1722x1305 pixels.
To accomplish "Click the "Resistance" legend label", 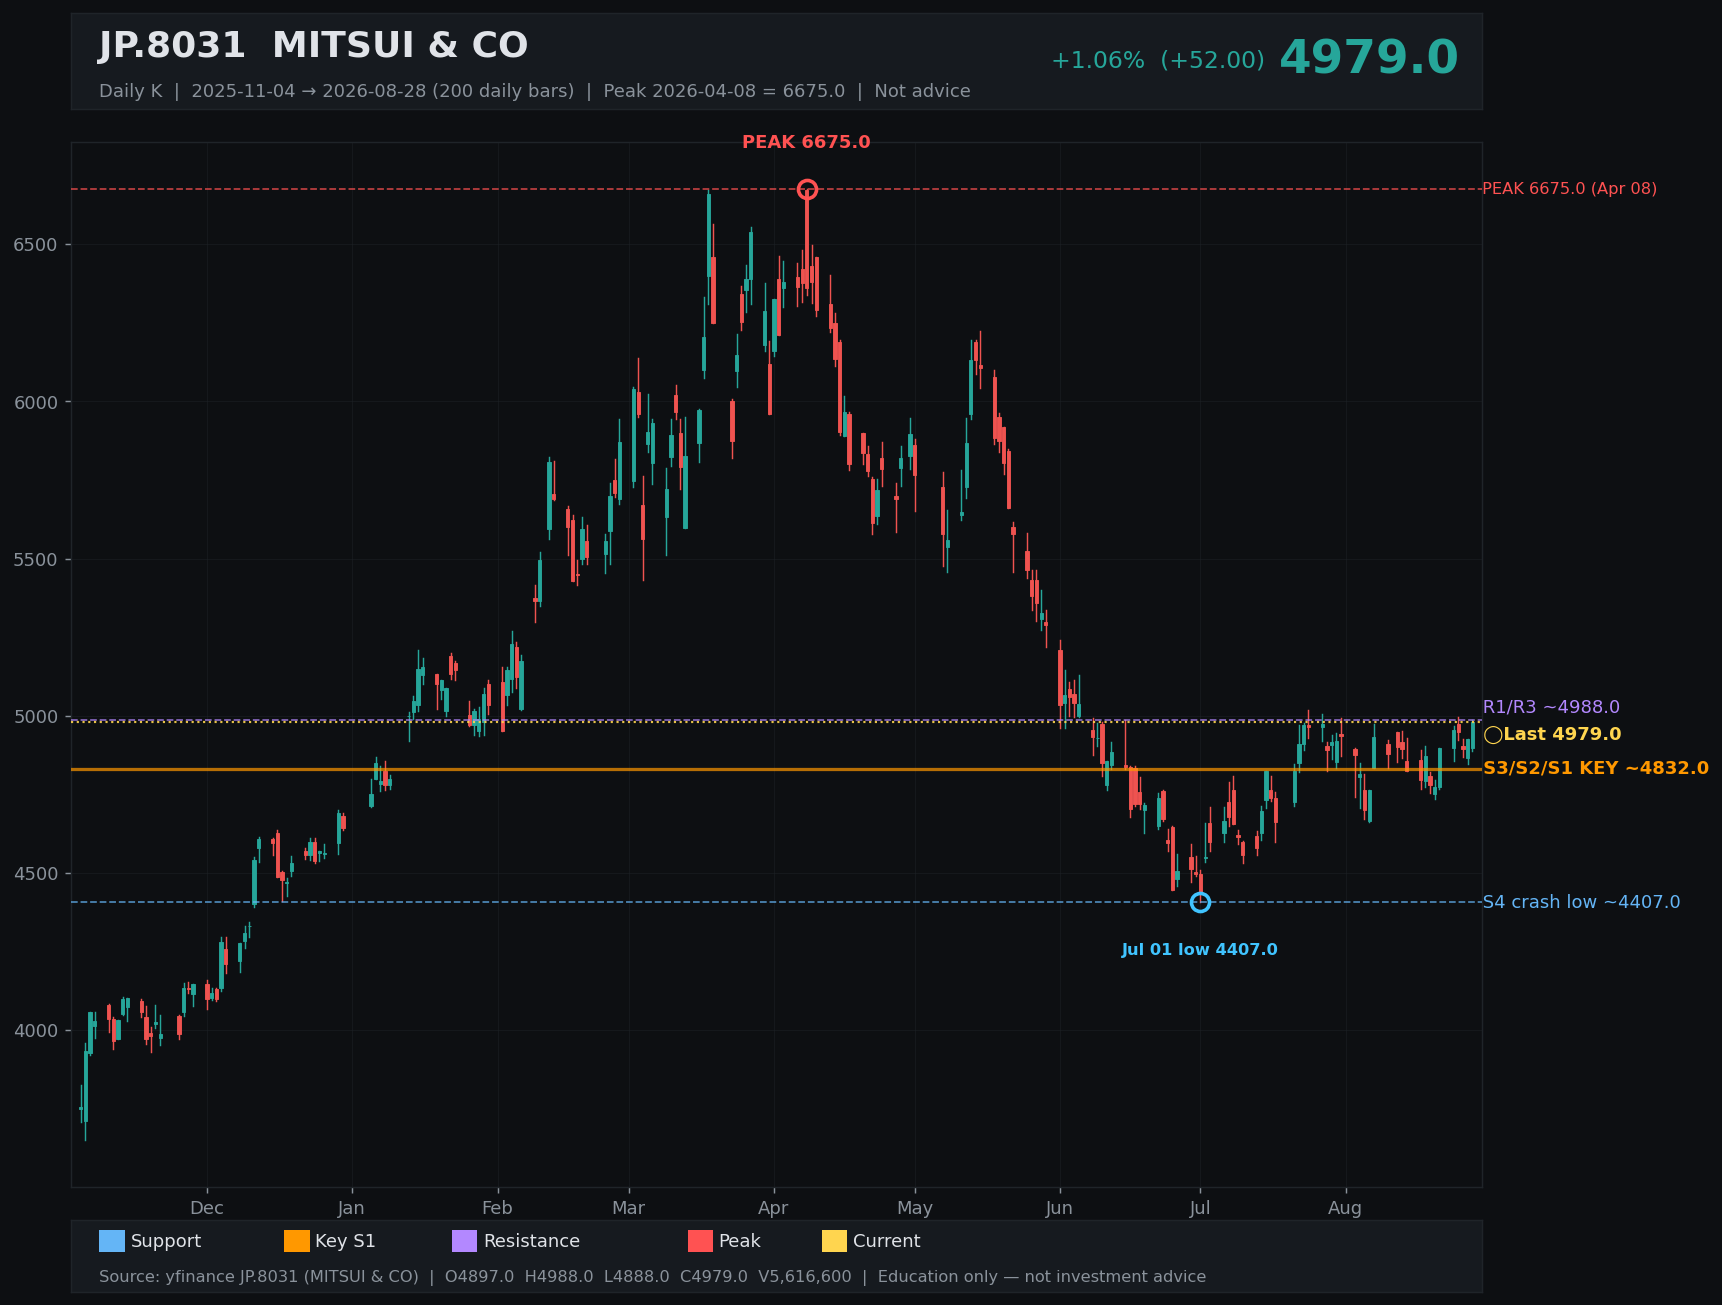I will pyautogui.click(x=532, y=1241).
